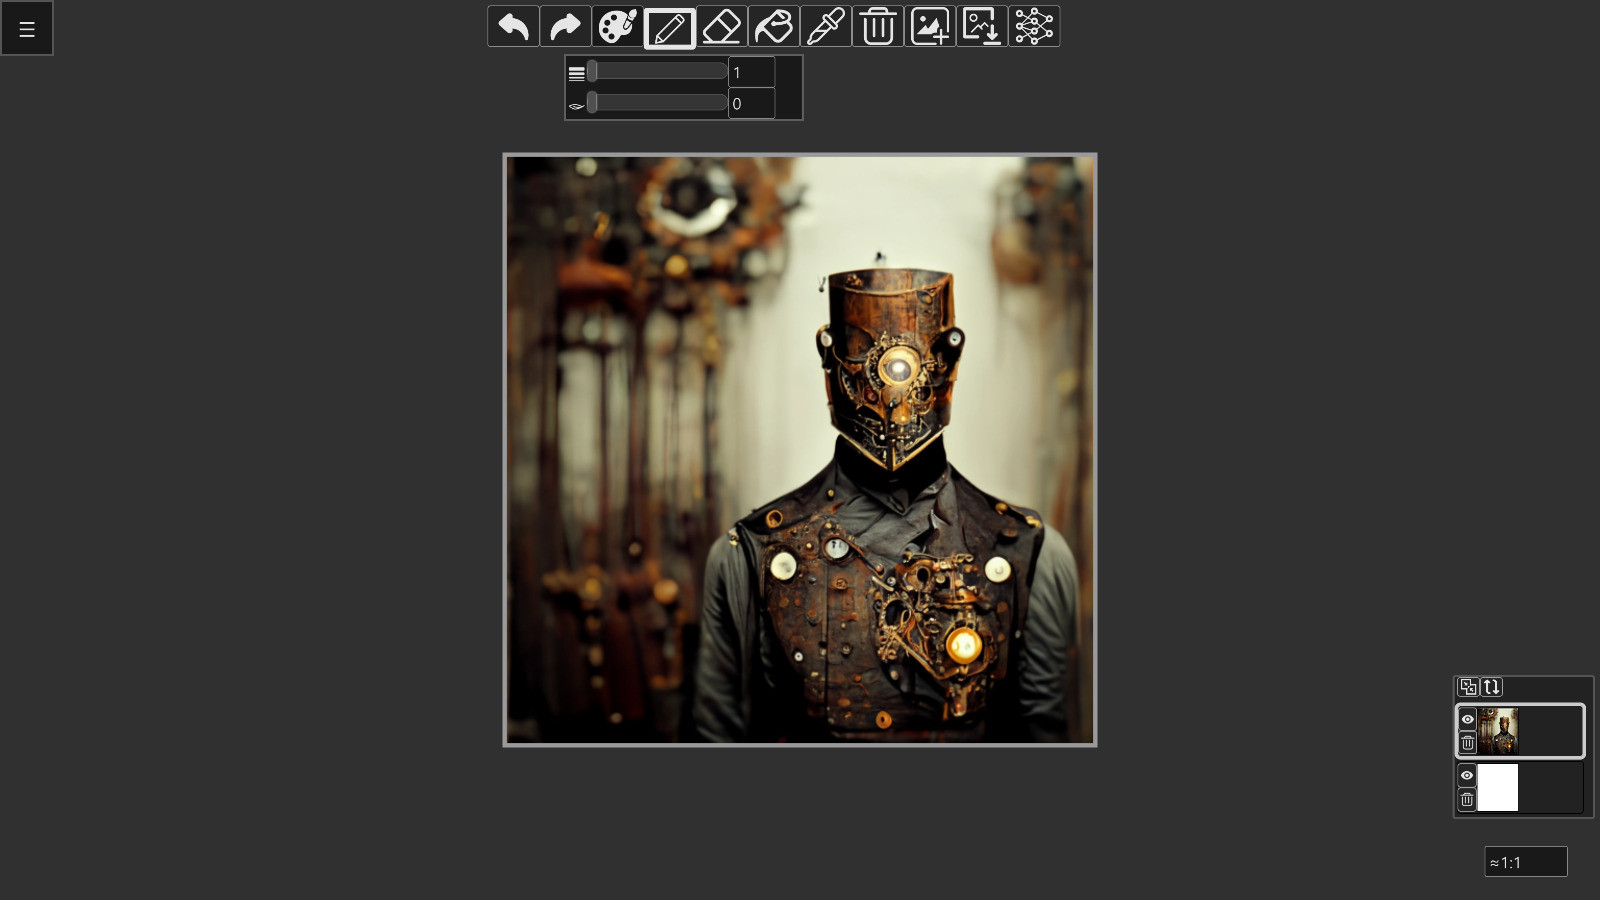This screenshot has height=900, width=1600.
Task: Click the softness feather slider
Action: [x=657, y=102]
